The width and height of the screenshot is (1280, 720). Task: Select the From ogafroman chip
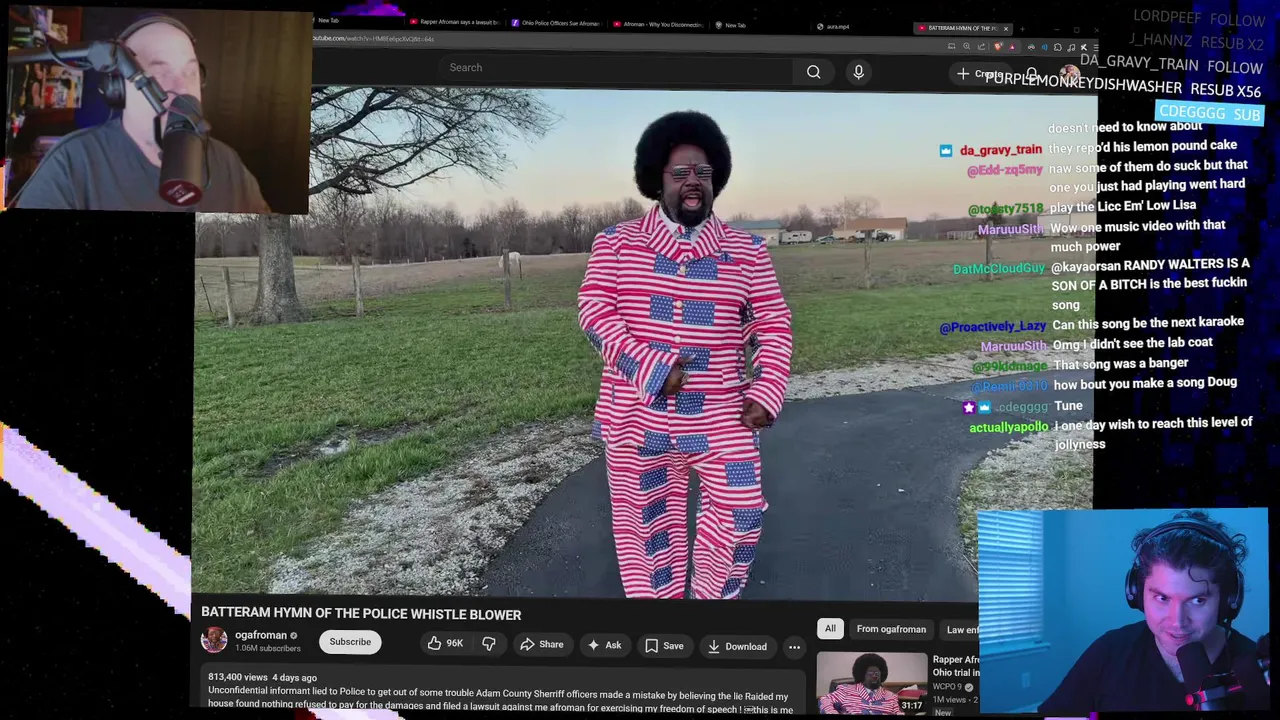point(891,629)
